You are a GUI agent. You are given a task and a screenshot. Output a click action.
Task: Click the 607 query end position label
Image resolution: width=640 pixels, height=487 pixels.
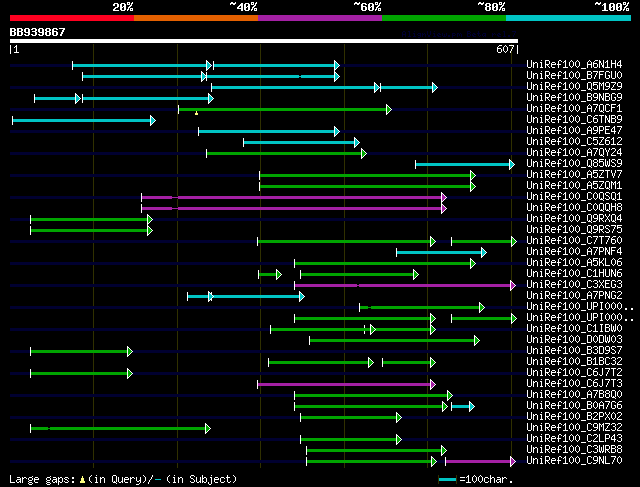click(x=505, y=49)
